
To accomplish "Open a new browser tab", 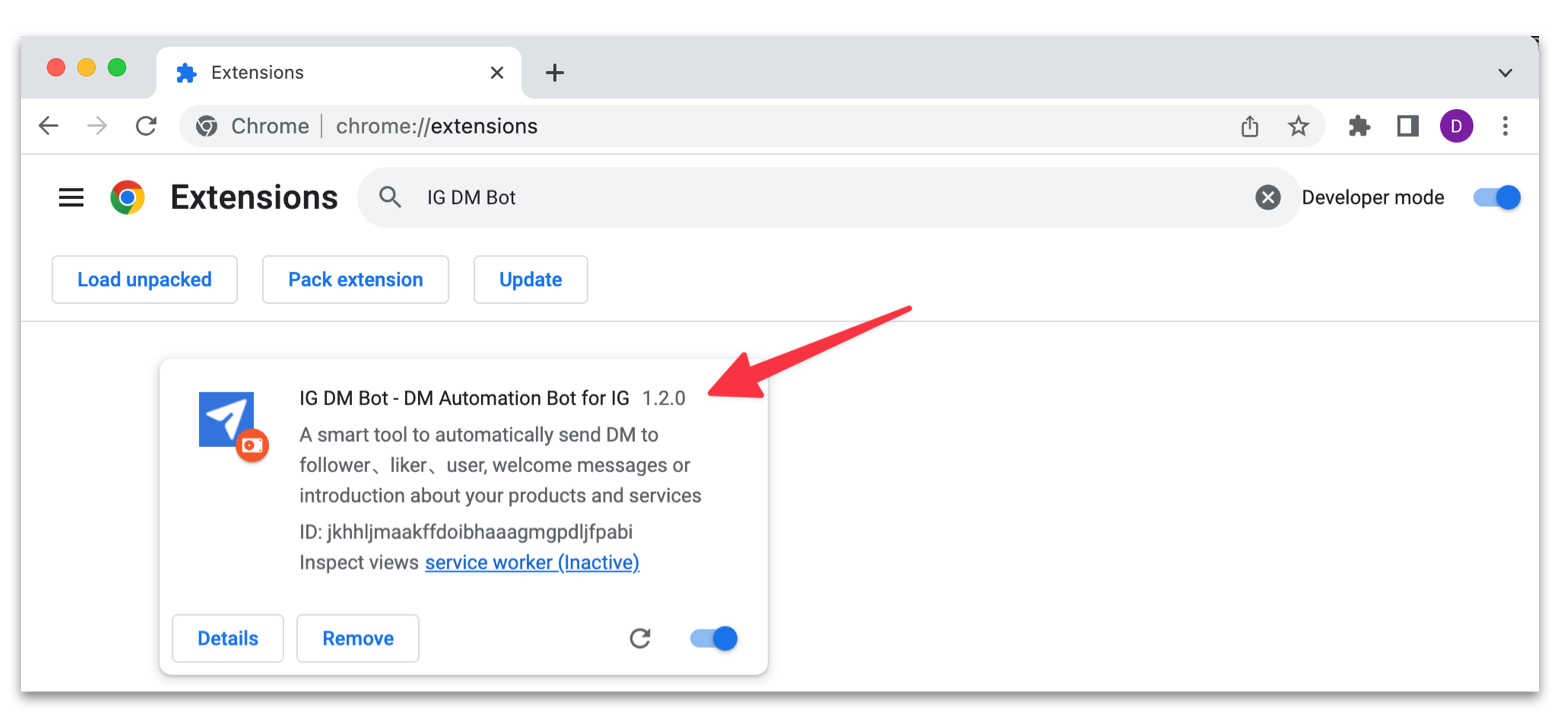I will (x=554, y=72).
